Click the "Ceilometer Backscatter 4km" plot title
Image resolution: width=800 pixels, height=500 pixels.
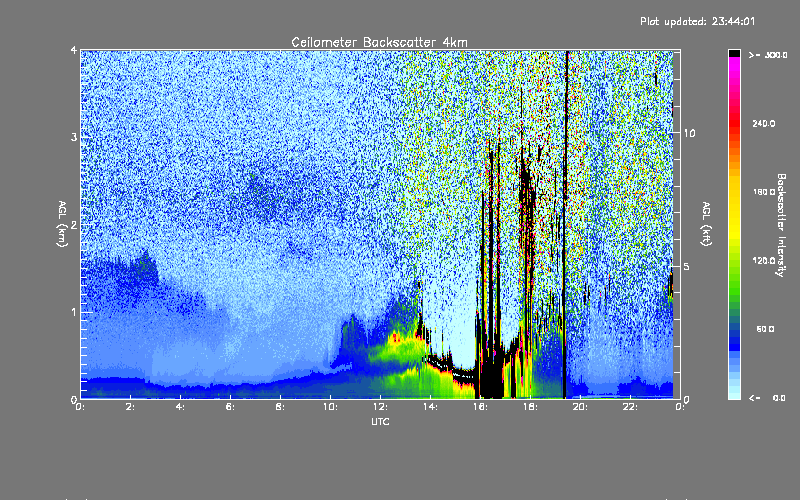coord(379,42)
